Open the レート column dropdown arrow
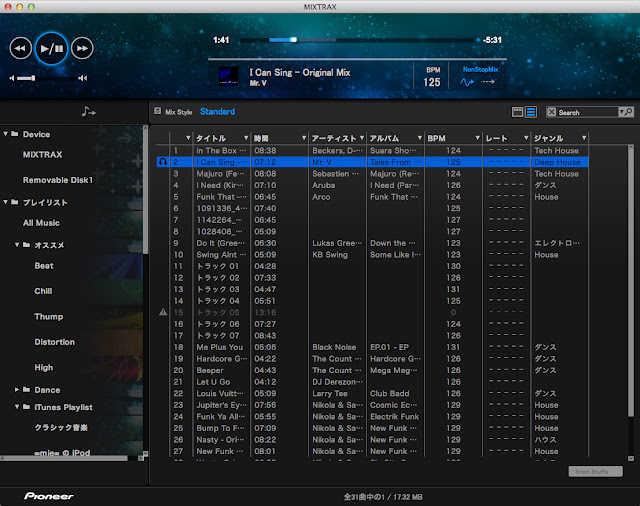 coord(526,138)
